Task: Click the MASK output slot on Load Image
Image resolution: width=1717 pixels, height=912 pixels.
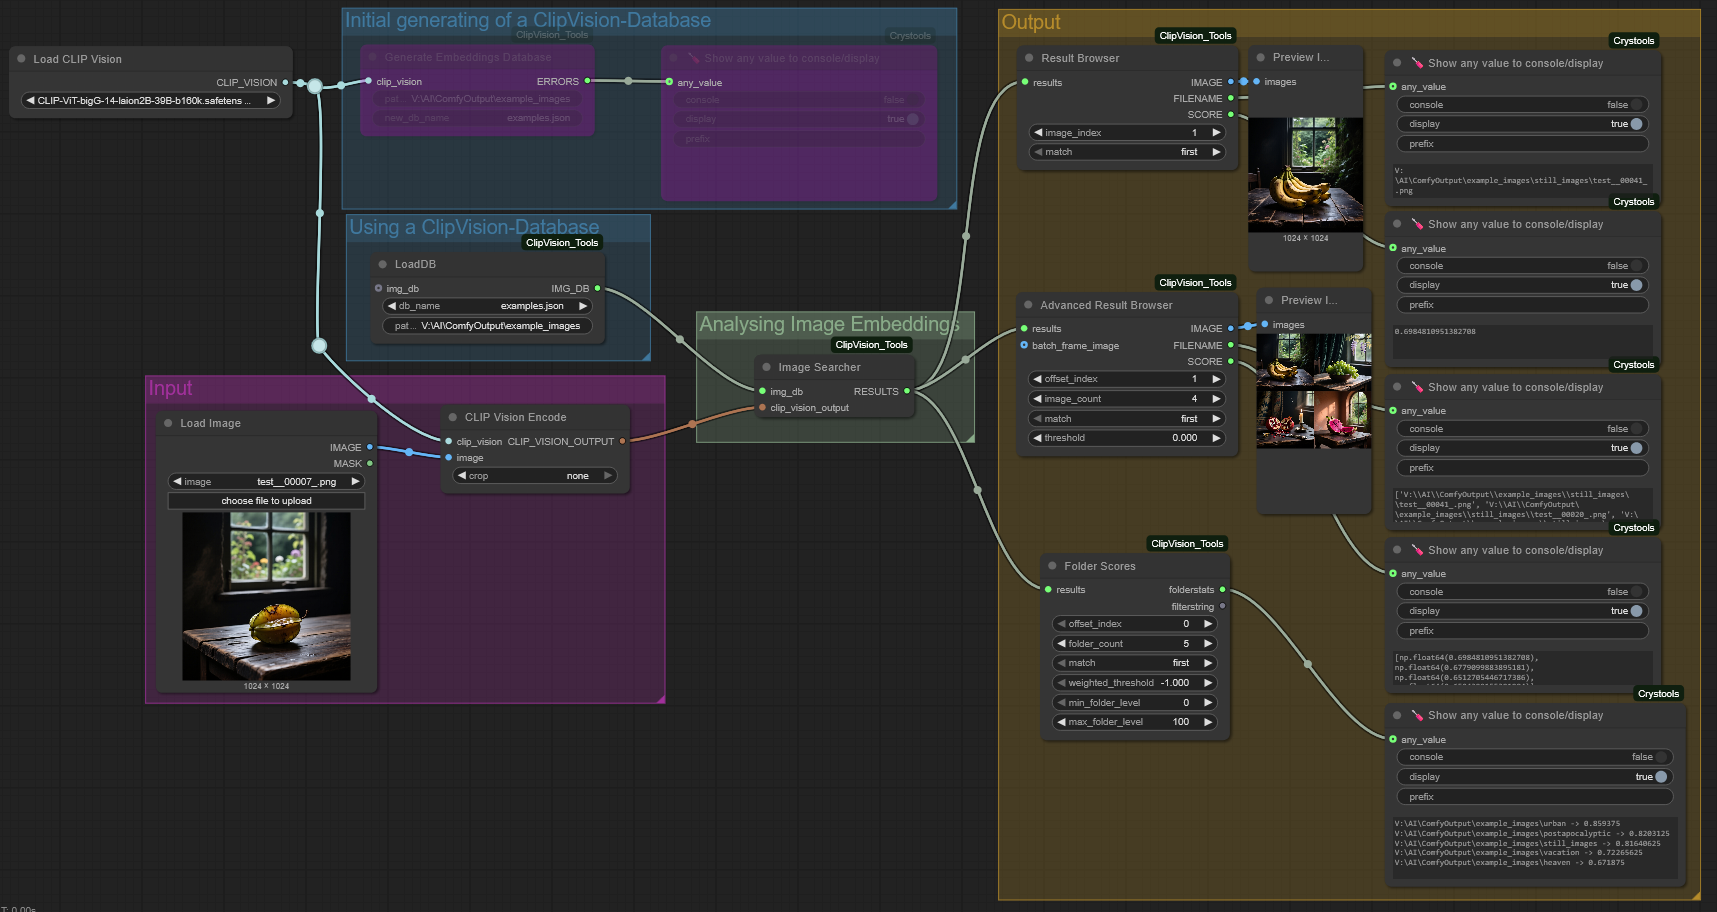Action: pos(370,463)
